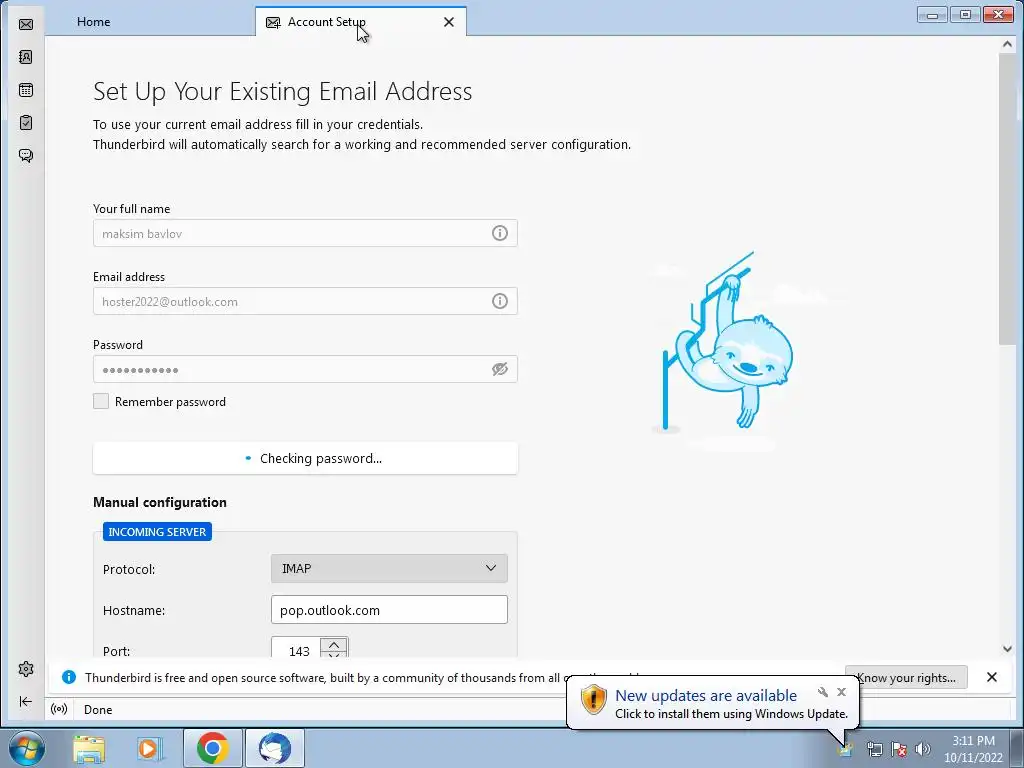Viewport: 1024px width, 768px height.
Task: Close the Account Setup tab
Action: (449, 22)
